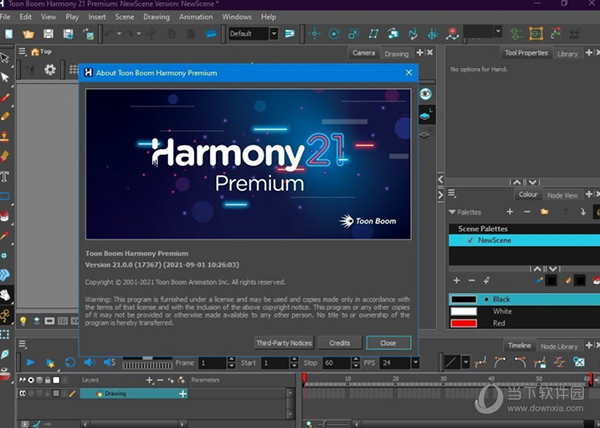The width and height of the screenshot is (600, 428).
Task: Toggle the sound scrubbing icon
Action: 109,362
